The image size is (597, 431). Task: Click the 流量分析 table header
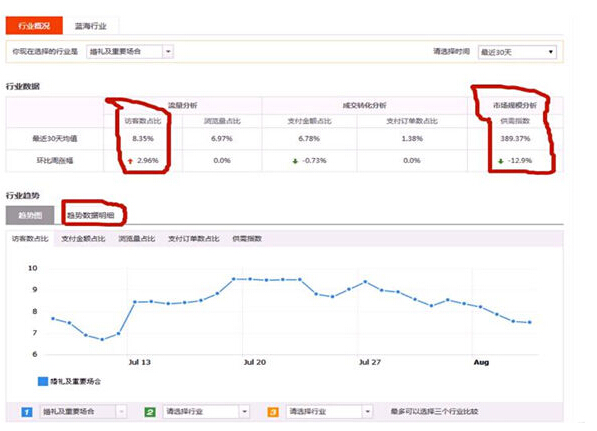(x=183, y=105)
